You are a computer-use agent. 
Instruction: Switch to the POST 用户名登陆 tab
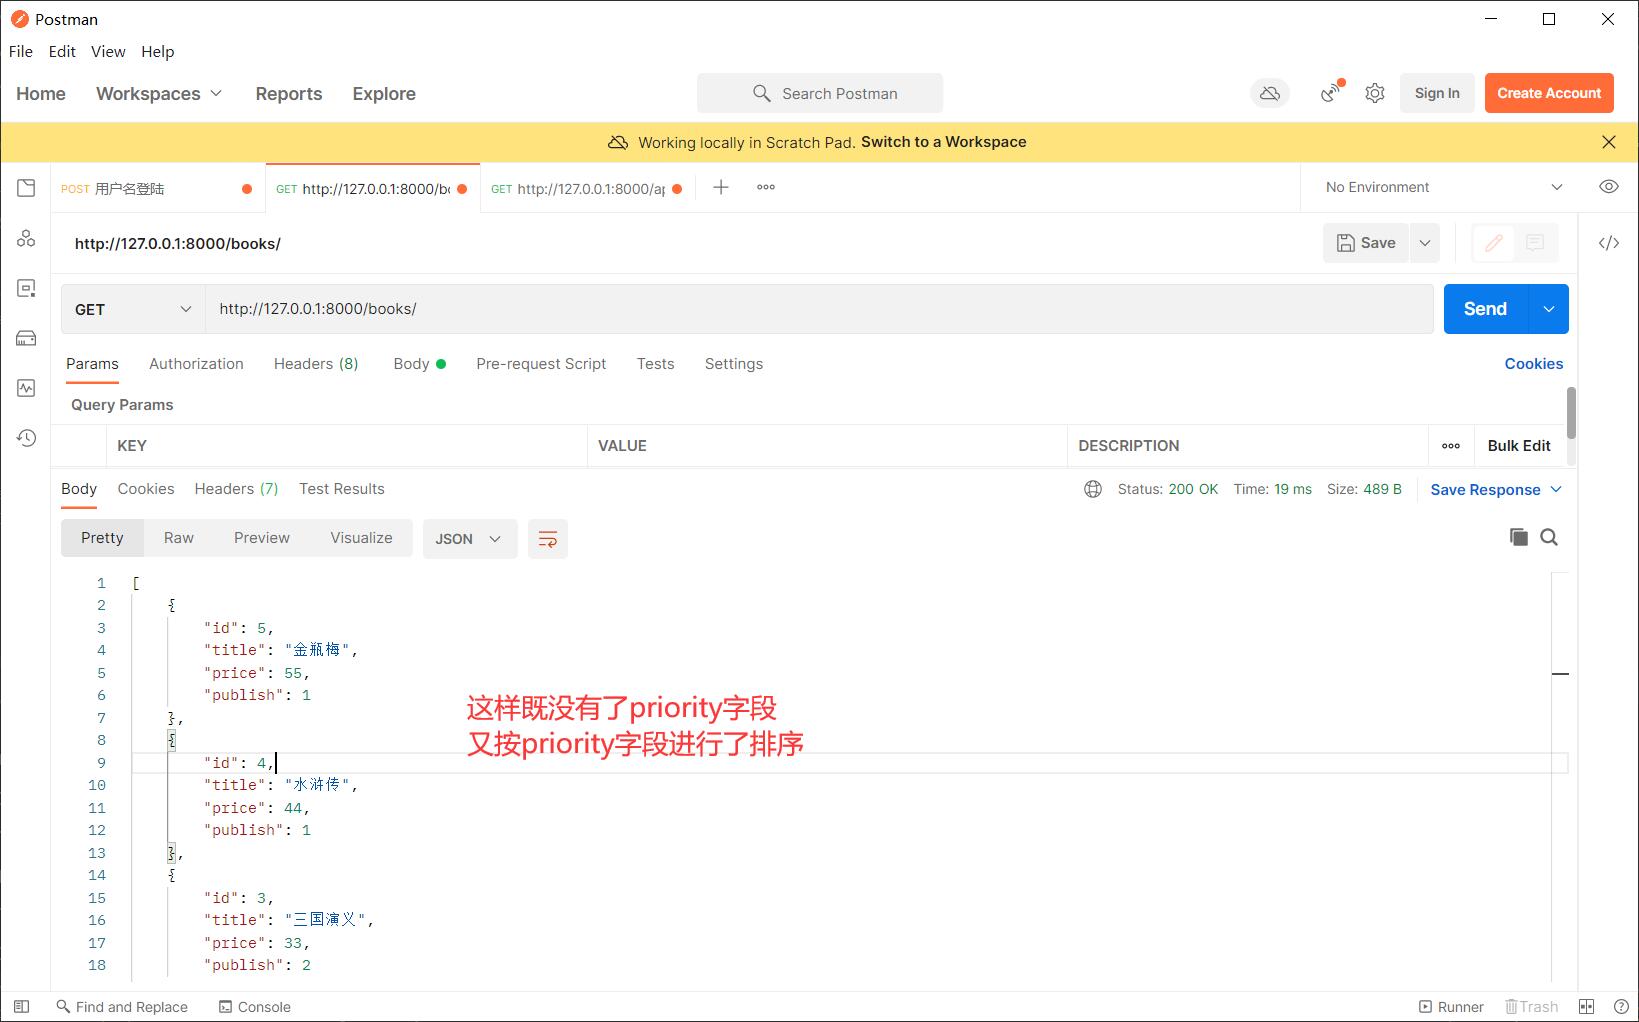click(x=156, y=188)
